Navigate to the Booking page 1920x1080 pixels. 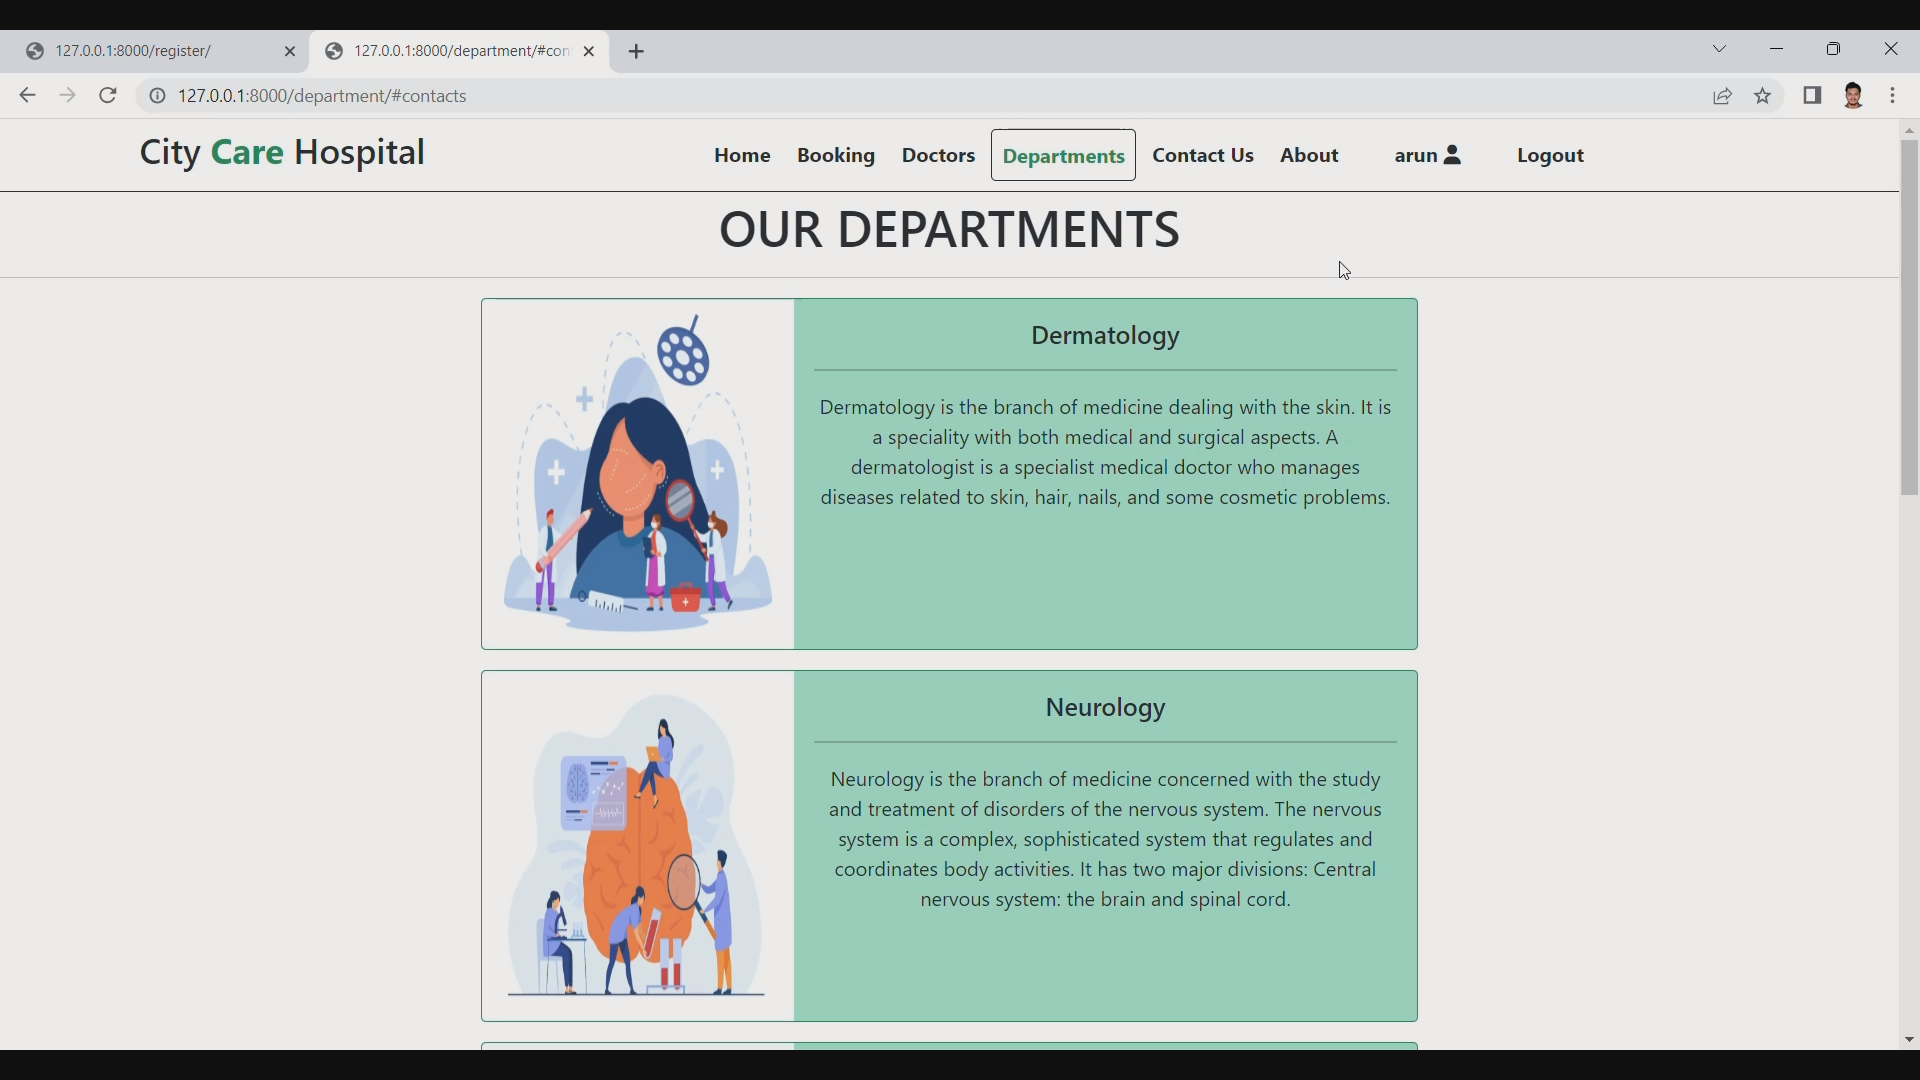pos(836,156)
